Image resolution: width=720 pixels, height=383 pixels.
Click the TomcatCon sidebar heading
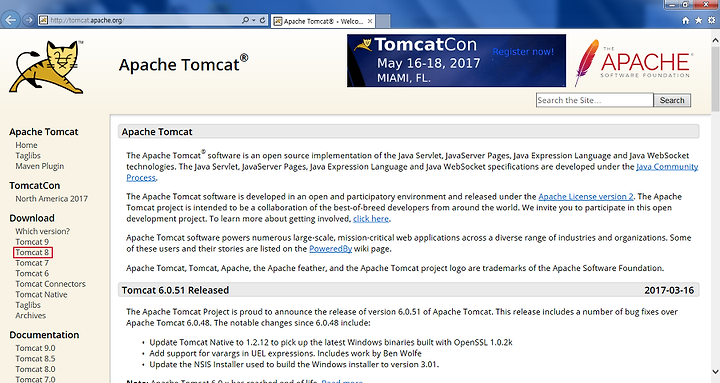pos(34,186)
